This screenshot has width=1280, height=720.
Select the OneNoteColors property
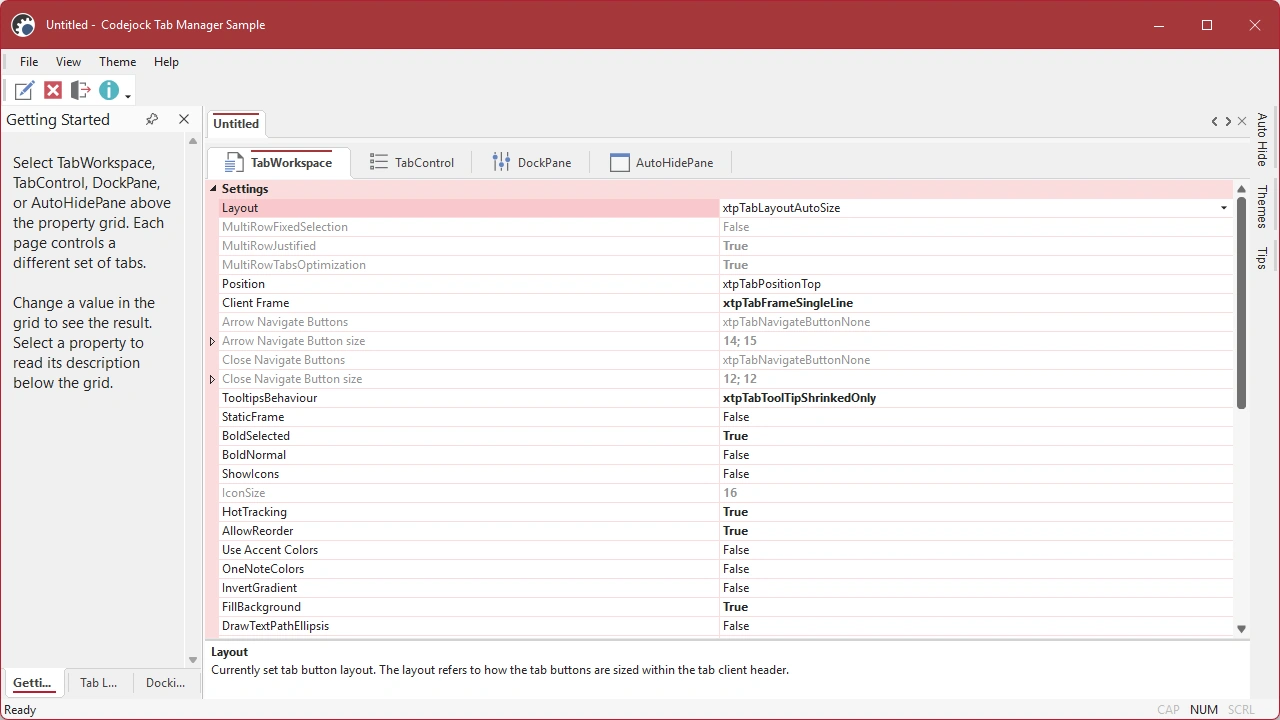point(726,569)
